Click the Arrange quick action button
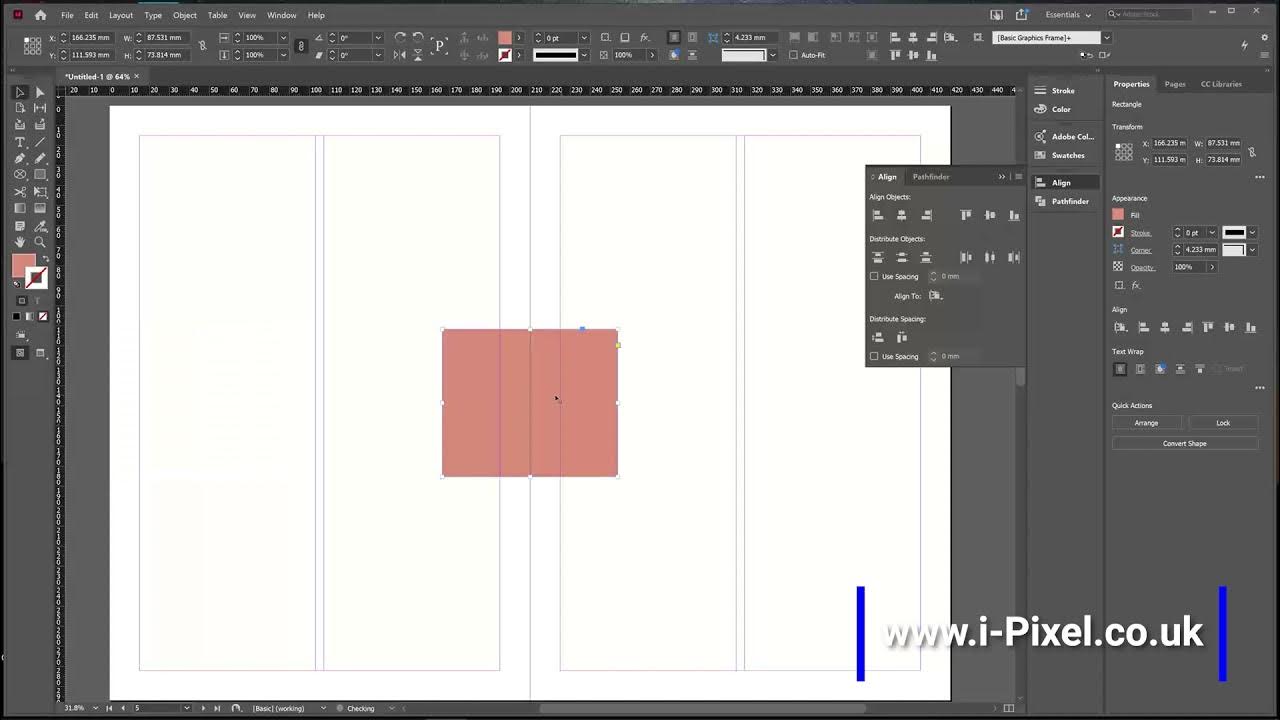This screenshot has height=720, width=1280. 1146,423
